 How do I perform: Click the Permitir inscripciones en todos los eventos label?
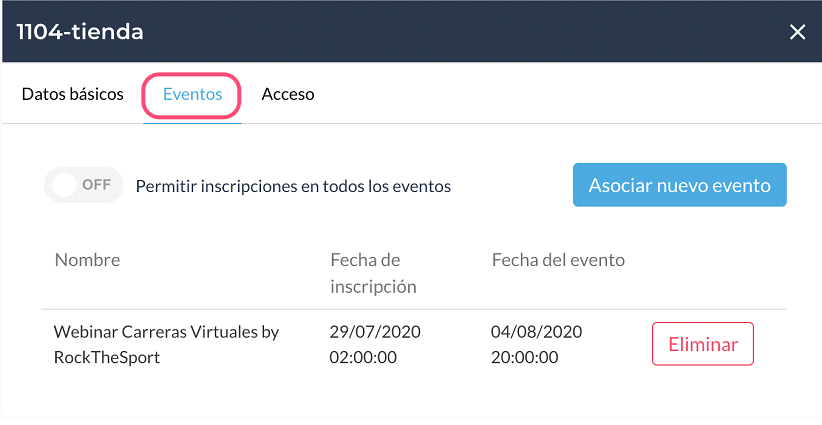293,186
